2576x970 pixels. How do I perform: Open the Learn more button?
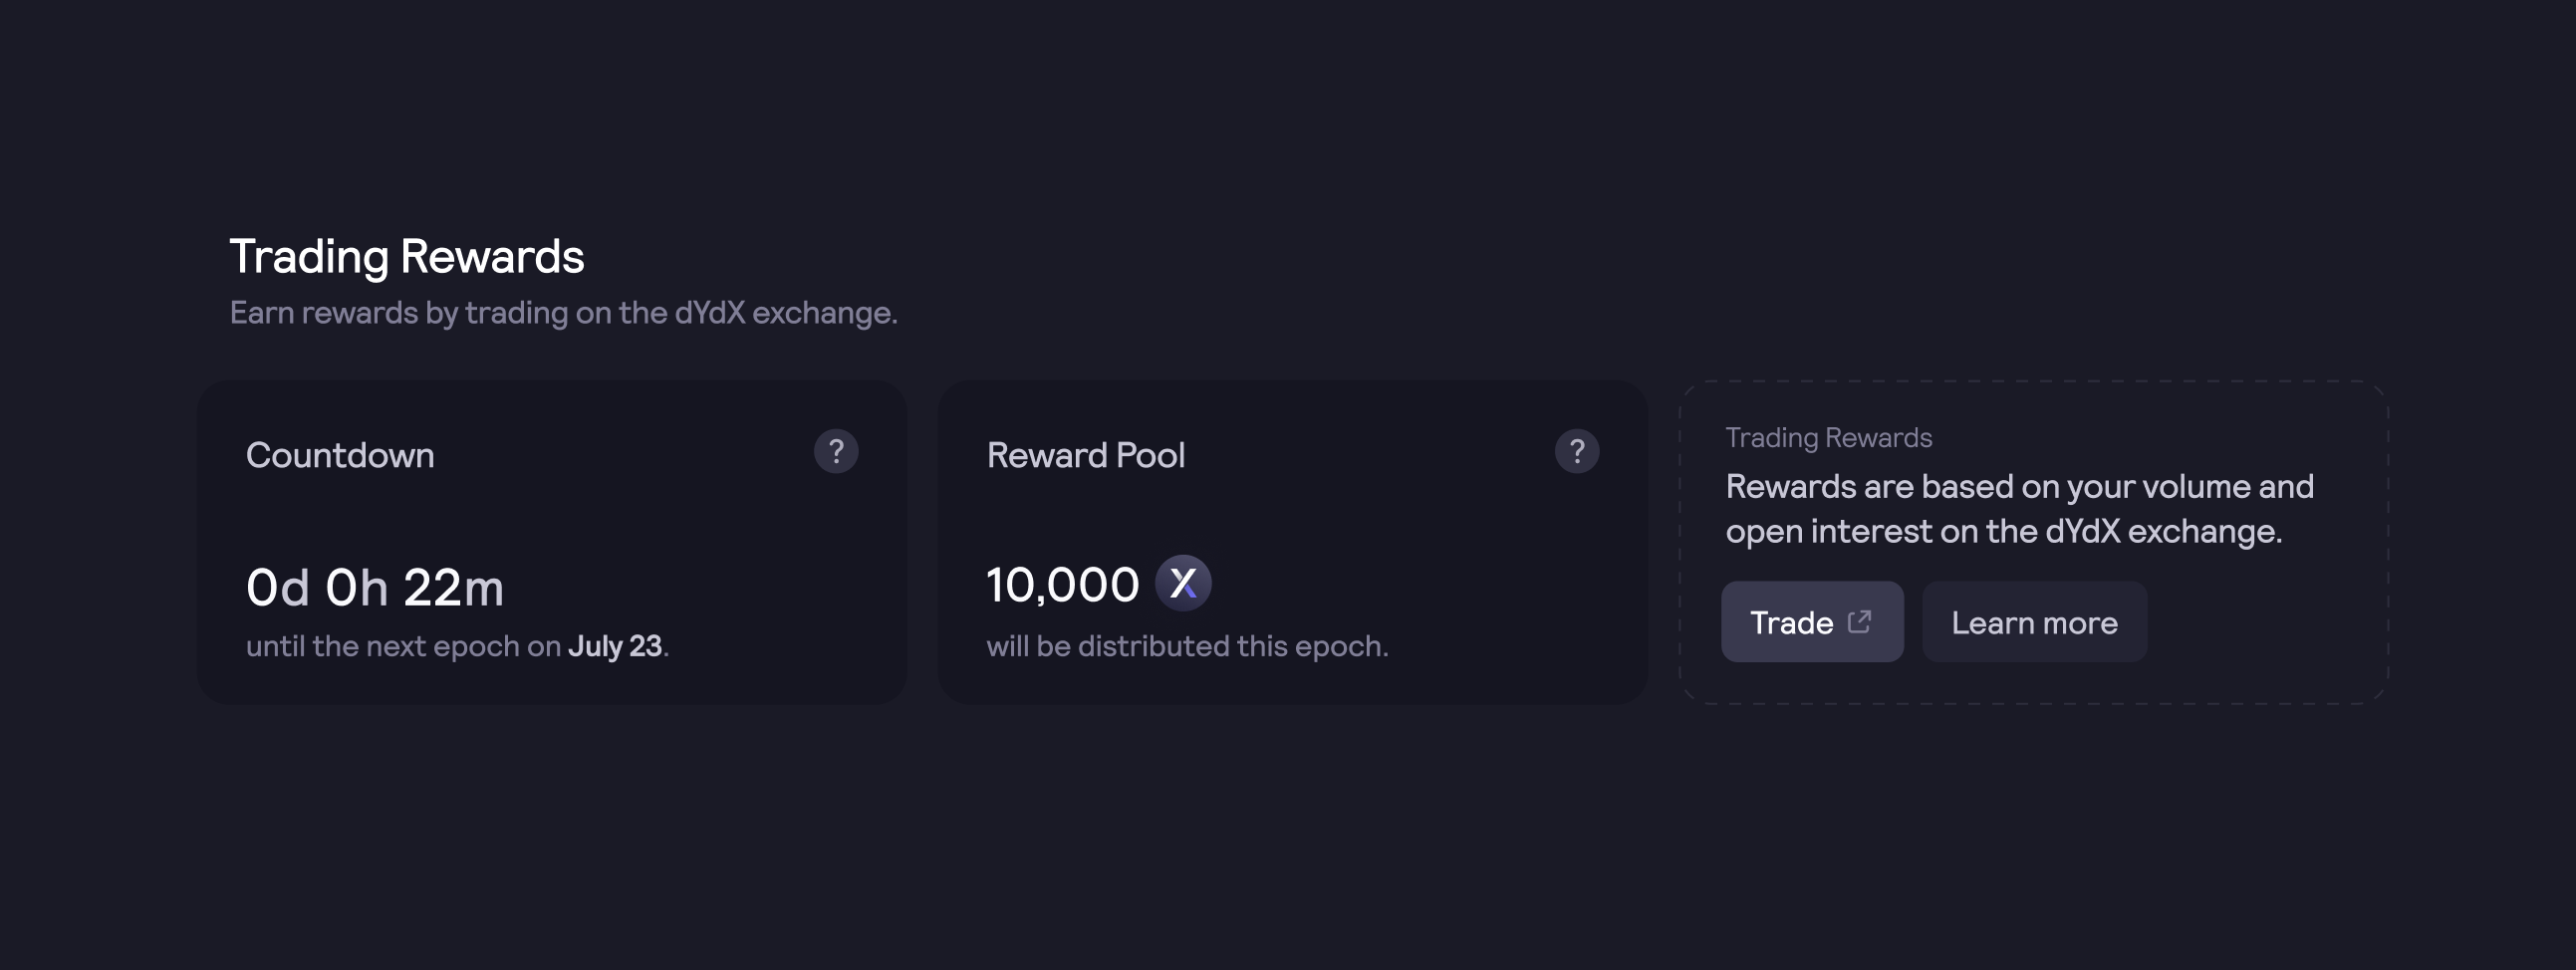click(x=2034, y=622)
